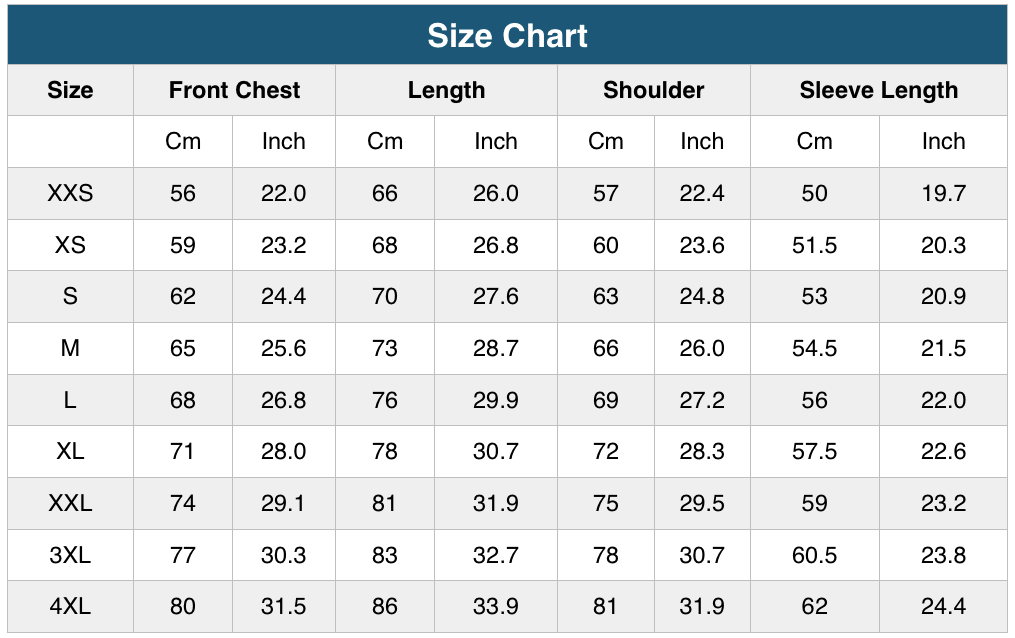Click the 33.9 length inch cell
Viewport: 1015px width, 638px height.
coord(496,606)
